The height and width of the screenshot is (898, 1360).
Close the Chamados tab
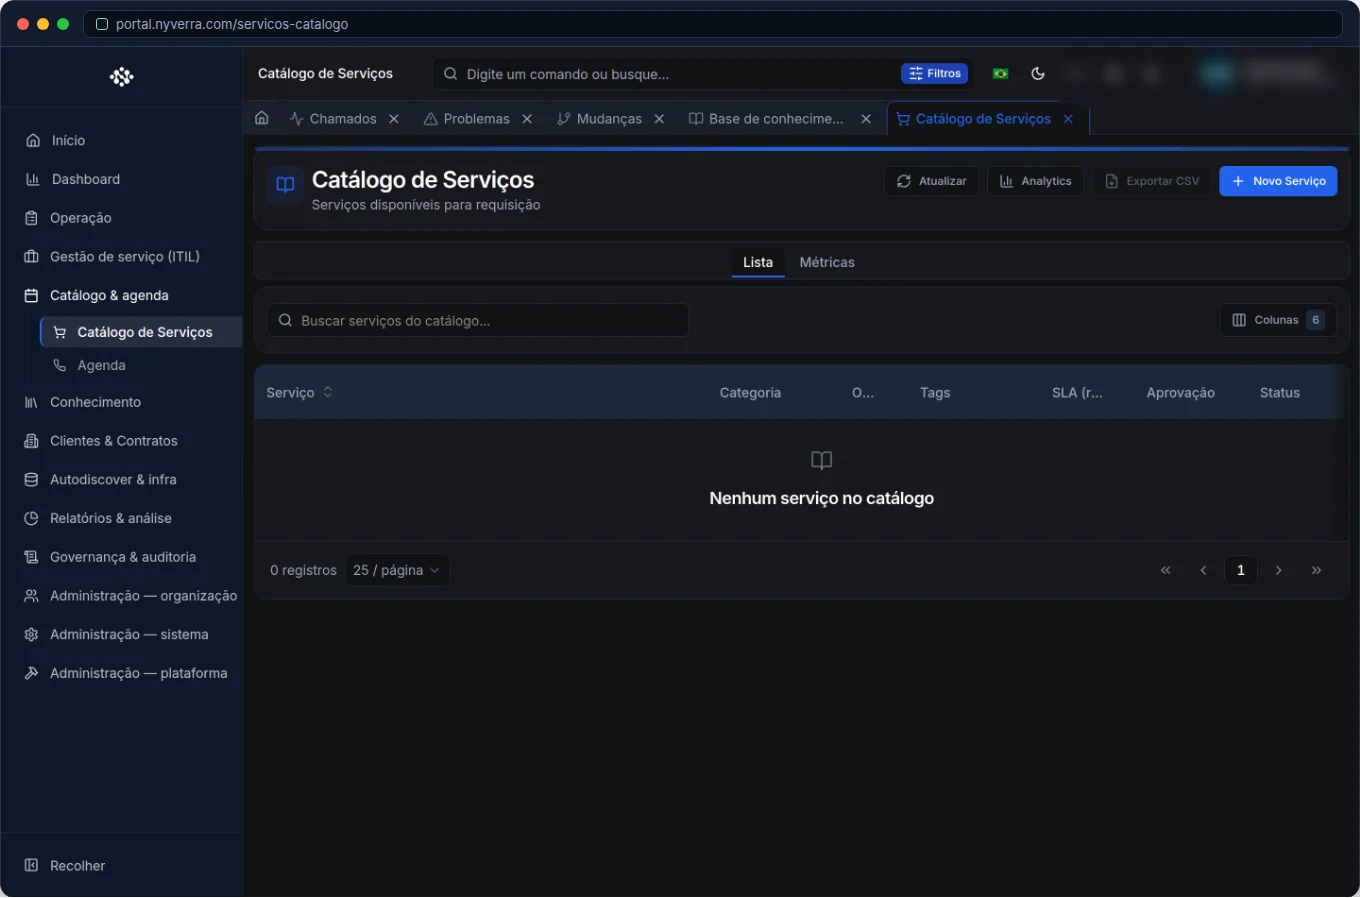click(394, 119)
